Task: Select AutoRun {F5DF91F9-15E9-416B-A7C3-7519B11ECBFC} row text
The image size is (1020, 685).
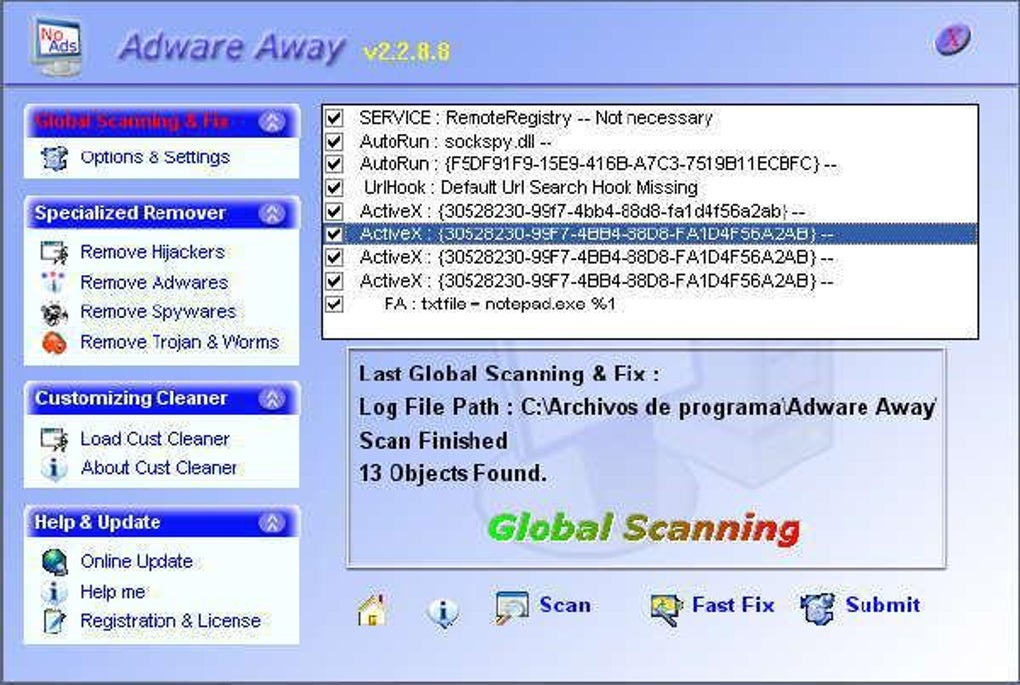Action: pyautogui.click(x=598, y=164)
